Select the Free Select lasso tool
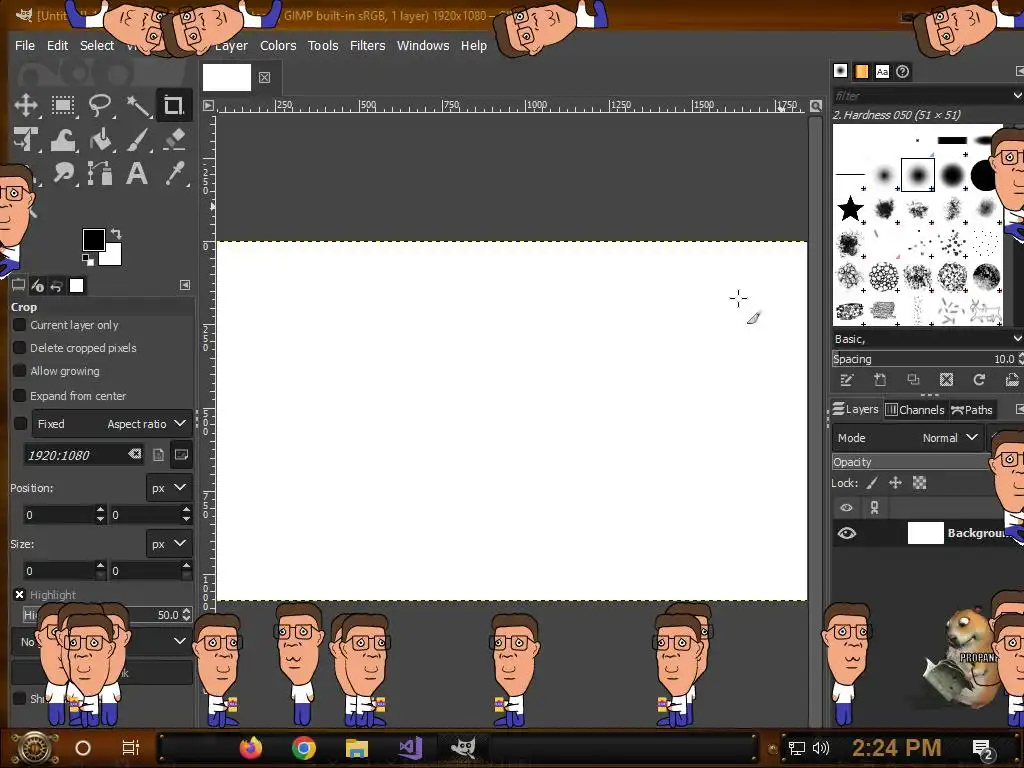The width and height of the screenshot is (1024, 768). [x=100, y=105]
